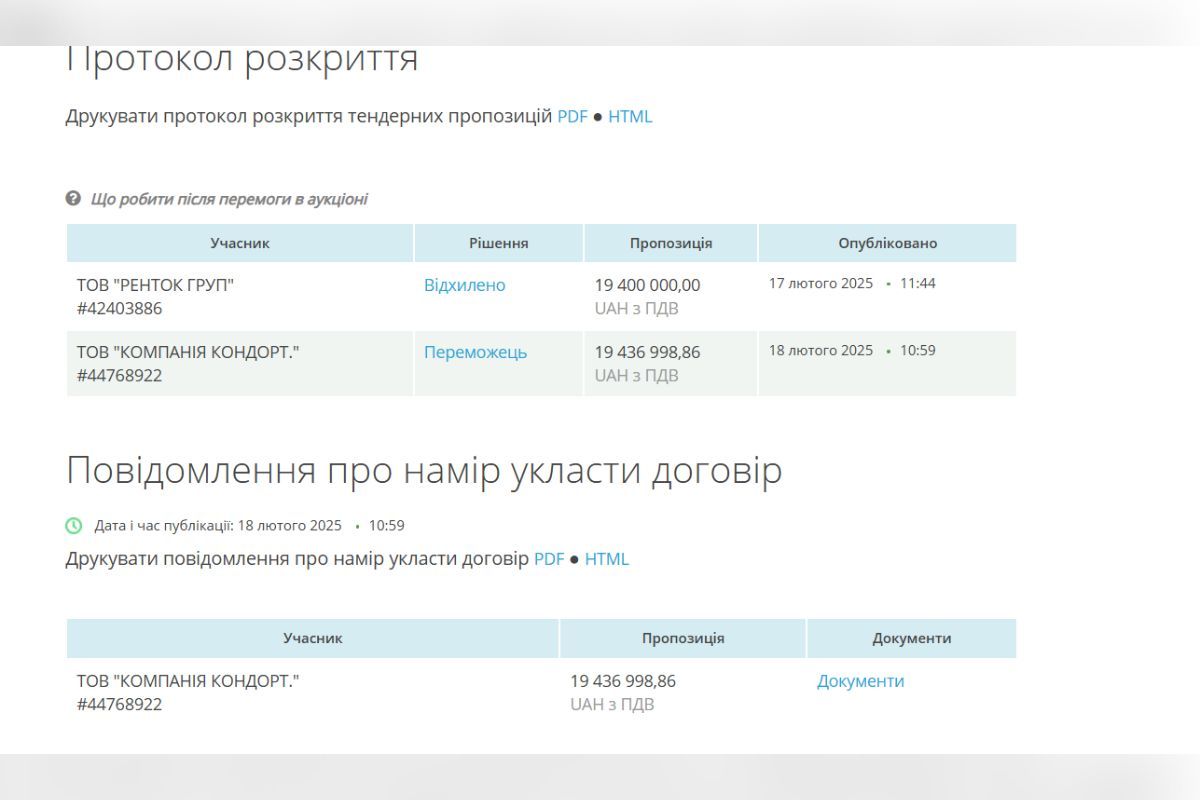Open the protocol PDF version
The width and height of the screenshot is (1200, 800).
tap(572, 116)
